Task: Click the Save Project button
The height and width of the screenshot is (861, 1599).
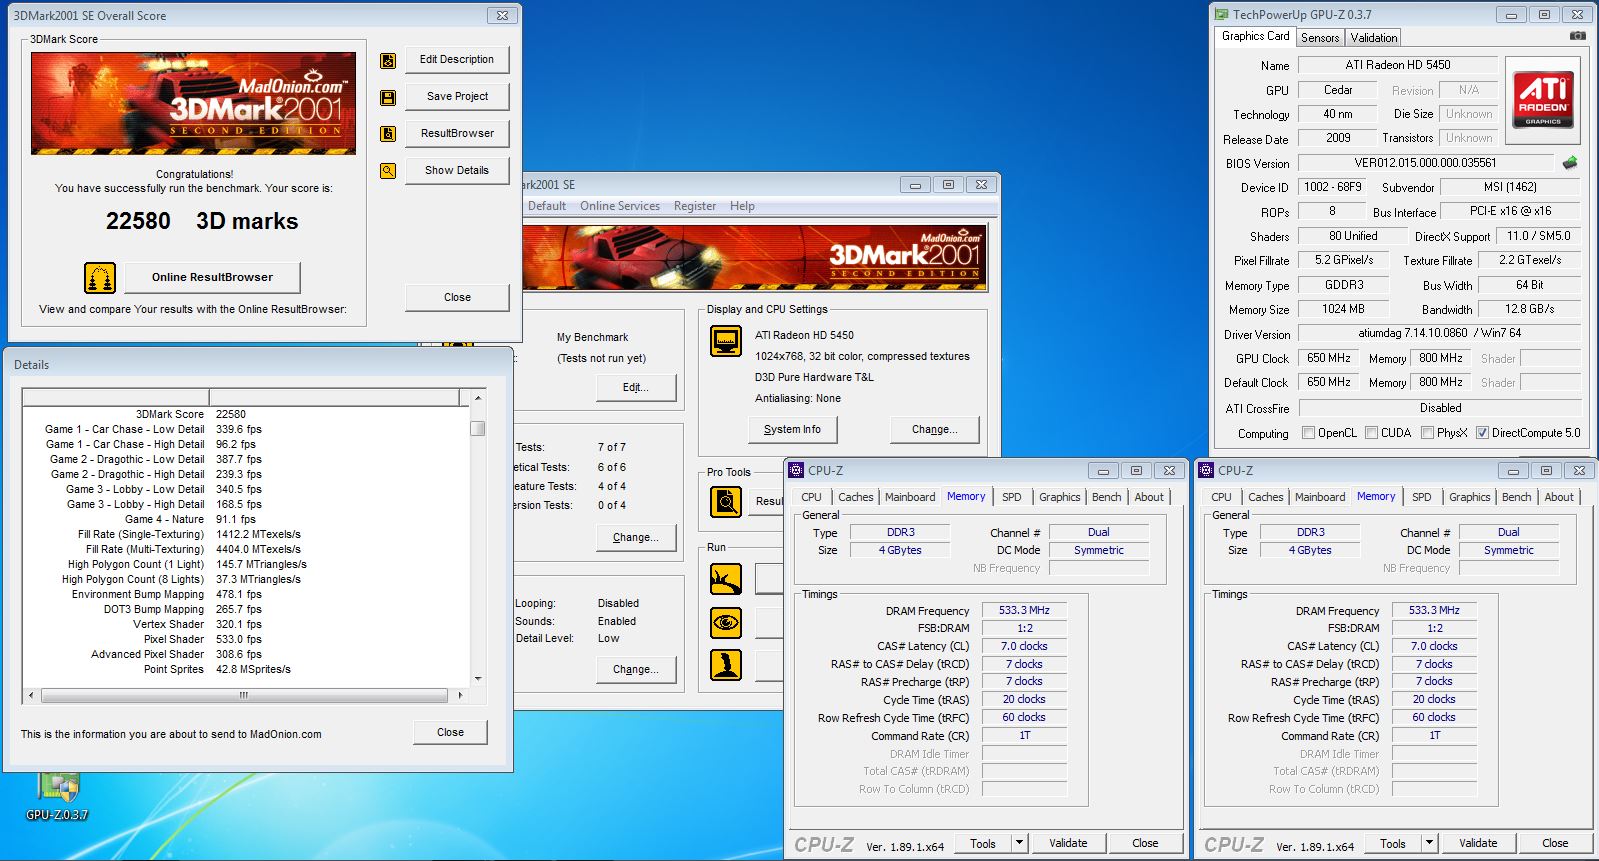Action: coord(457,97)
